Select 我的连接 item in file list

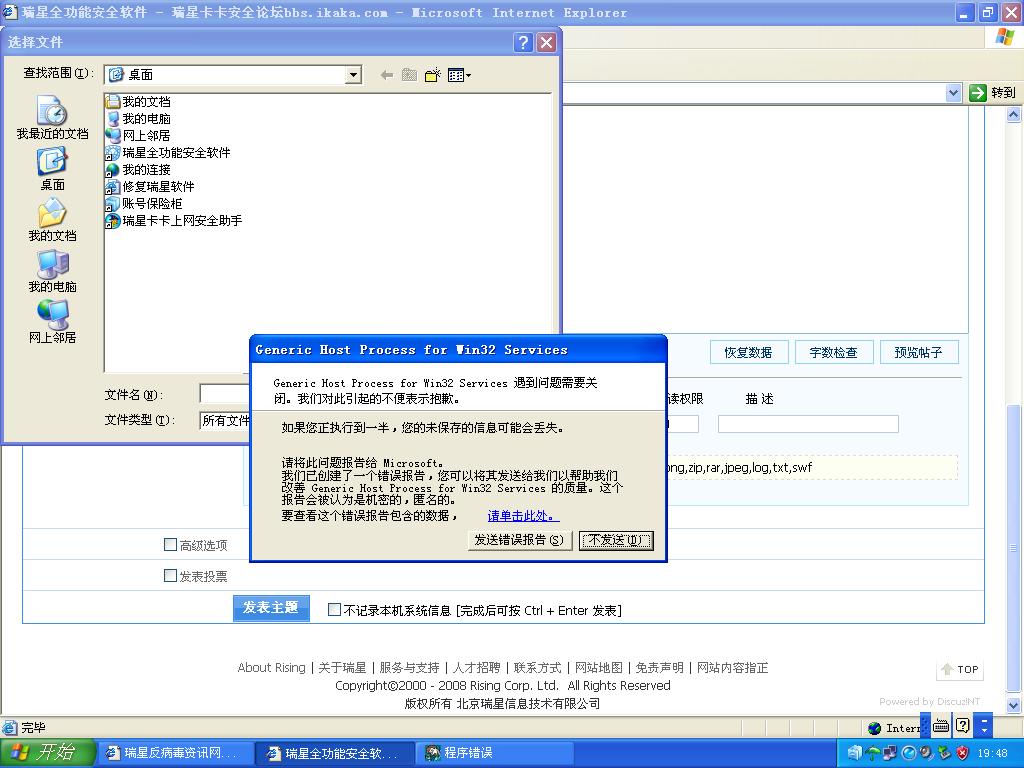point(138,169)
